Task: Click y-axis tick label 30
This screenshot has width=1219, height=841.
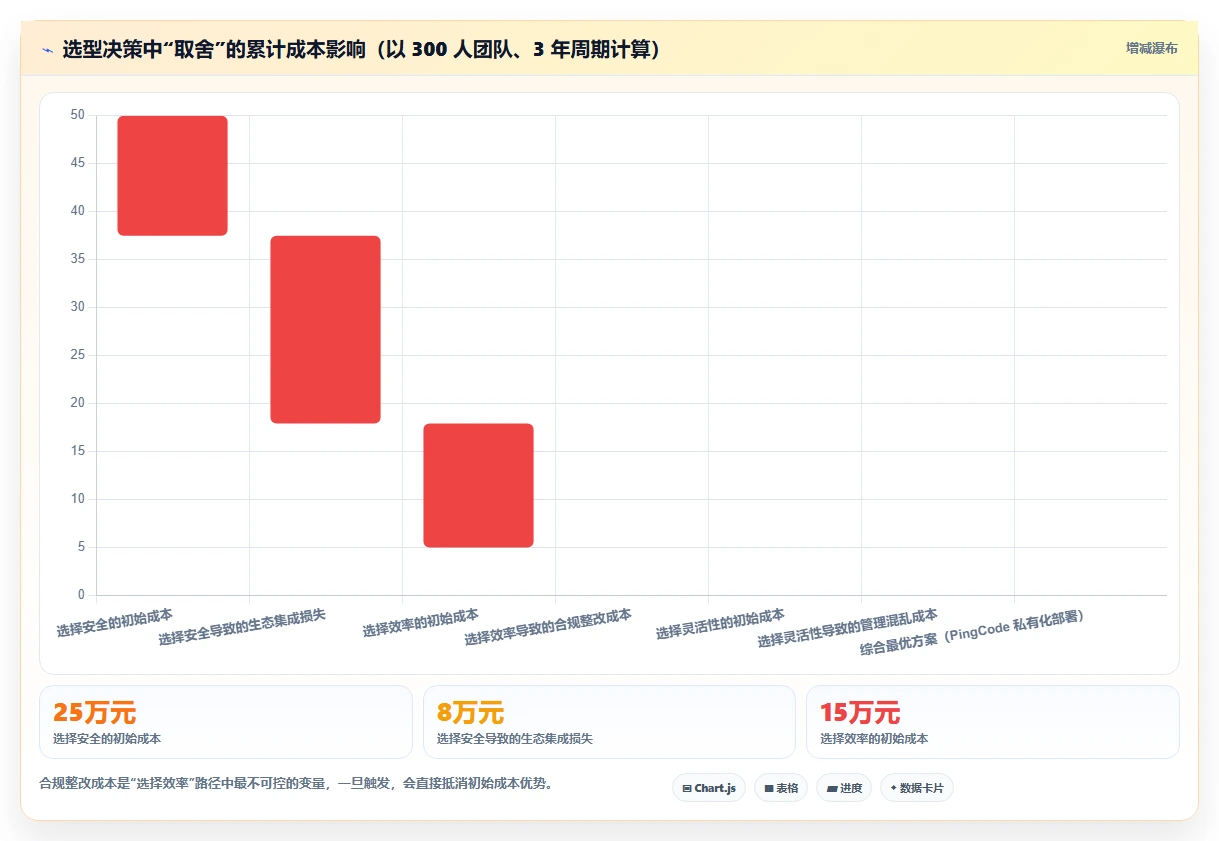Action: pos(78,307)
